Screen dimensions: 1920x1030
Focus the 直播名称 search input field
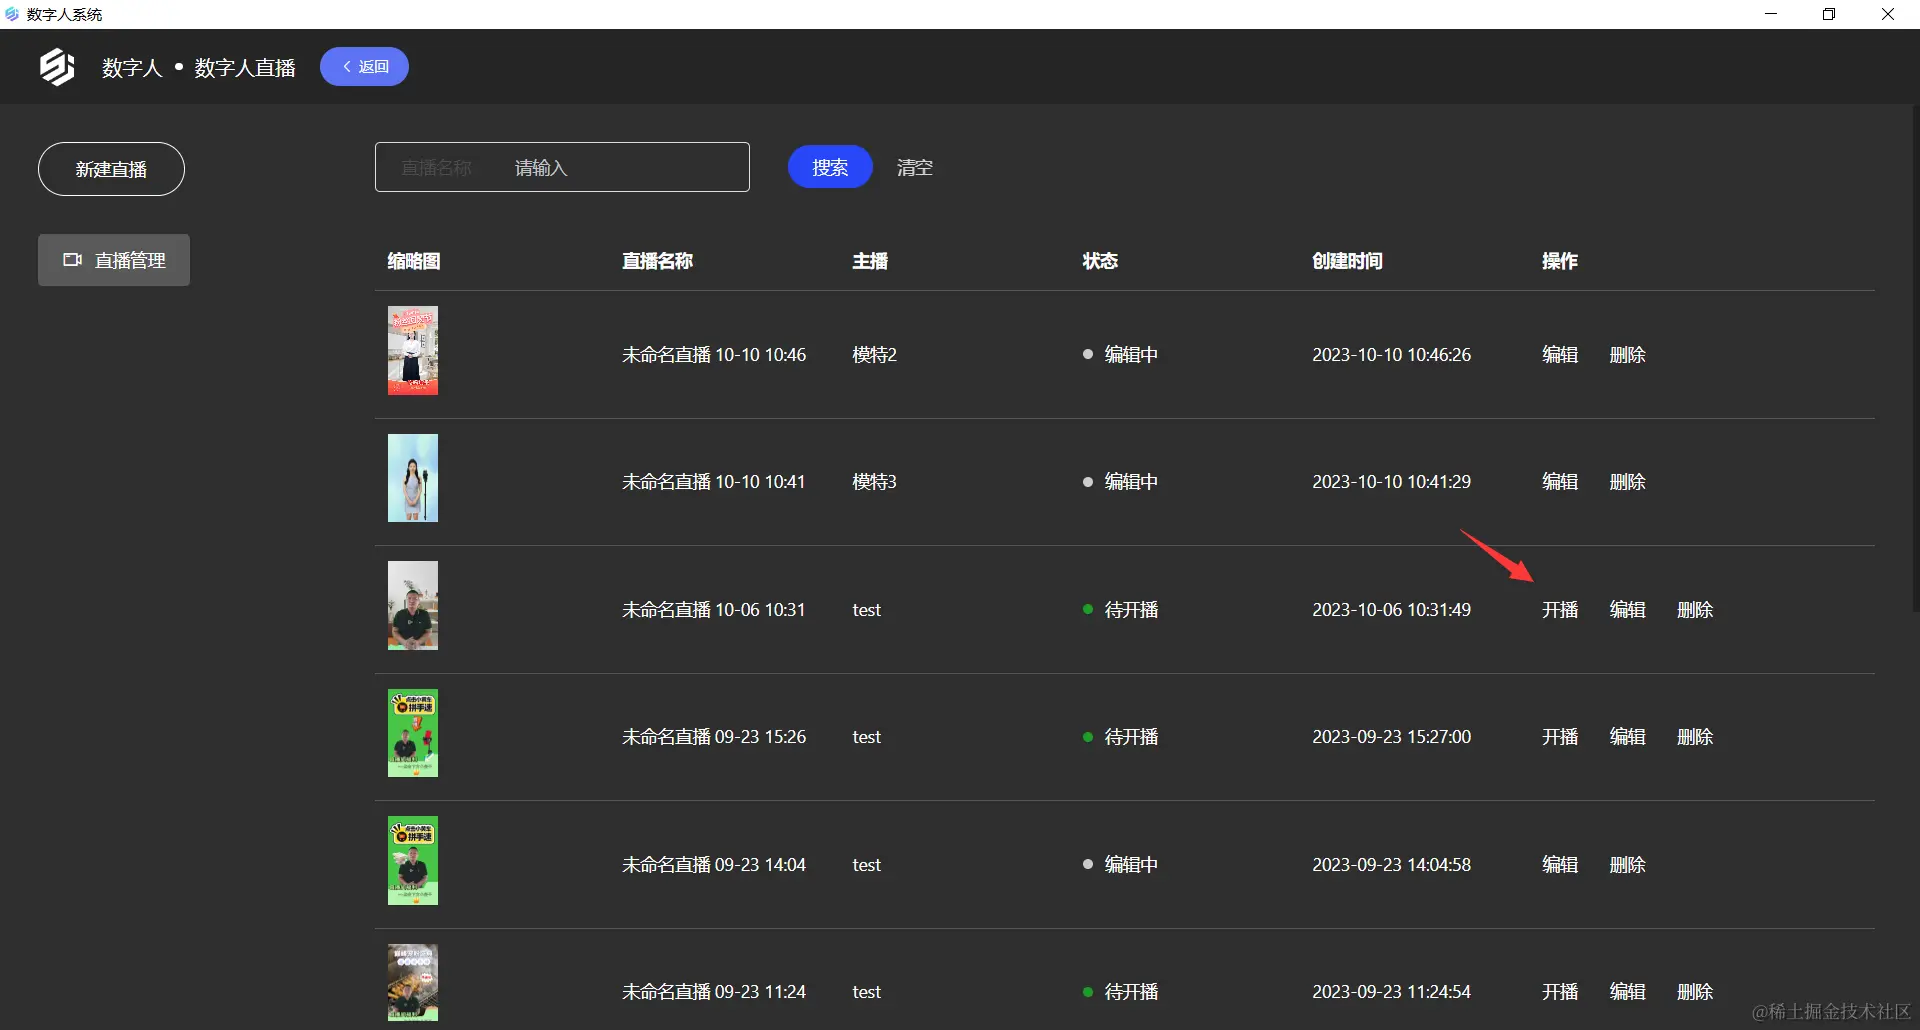pyautogui.click(x=562, y=167)
